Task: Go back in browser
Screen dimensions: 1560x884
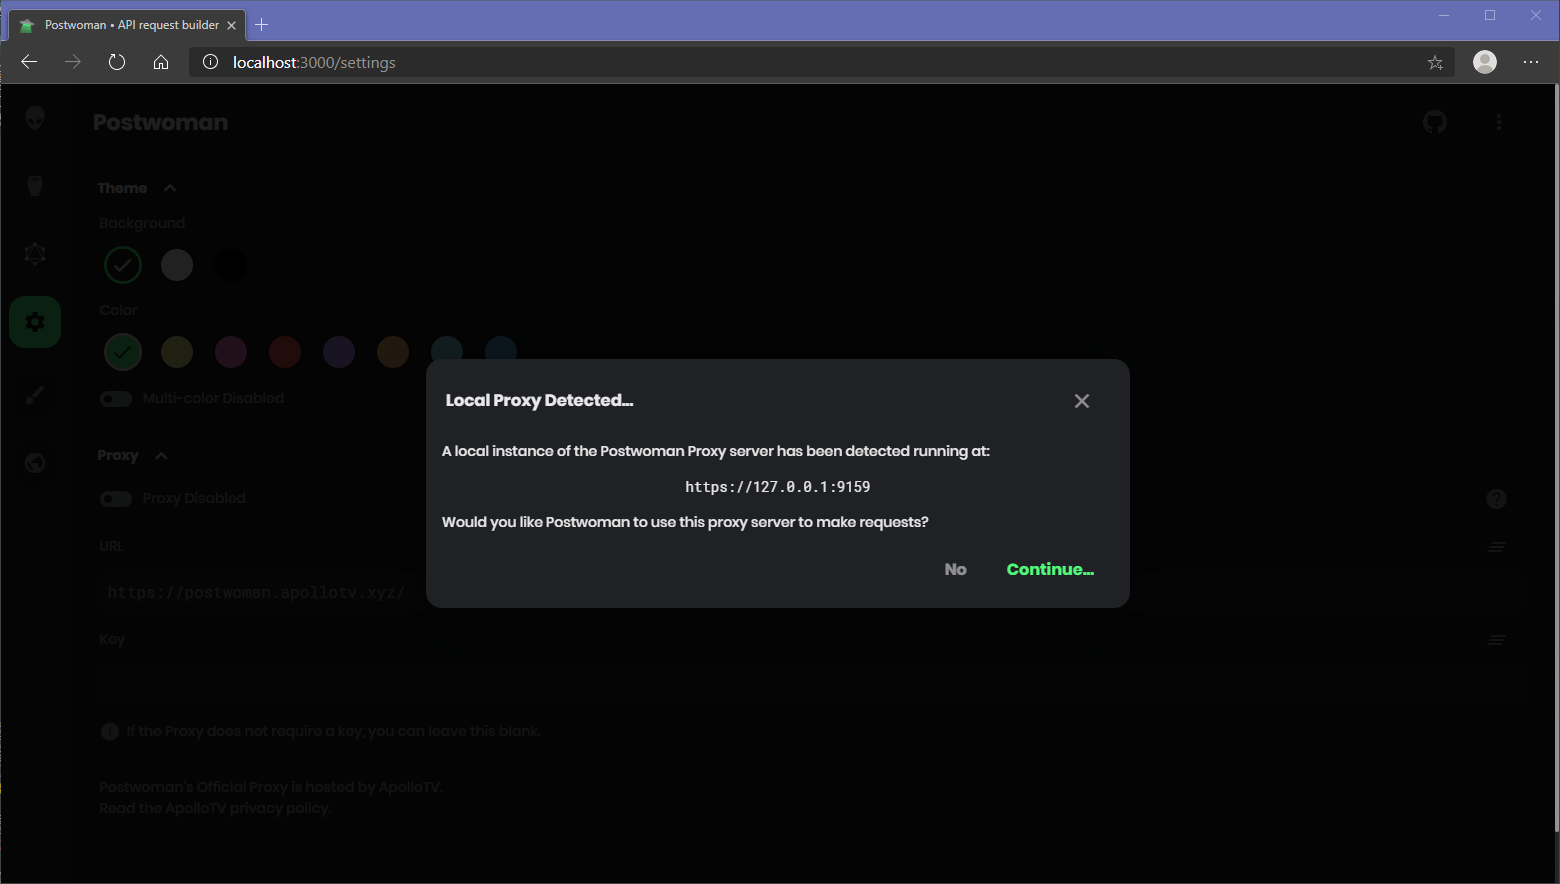Action: pos(29,62)
